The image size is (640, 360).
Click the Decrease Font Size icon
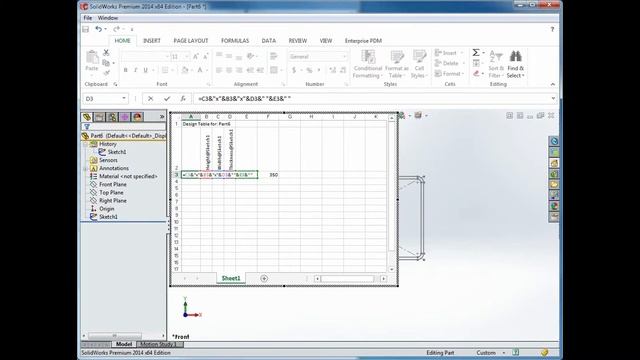205,56
